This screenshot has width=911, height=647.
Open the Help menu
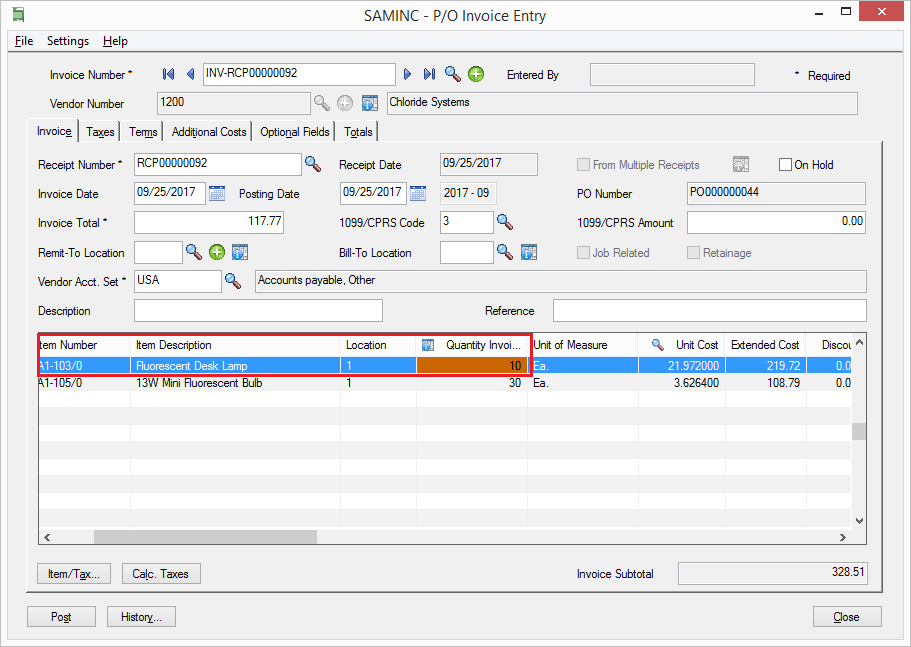point(115,41)
